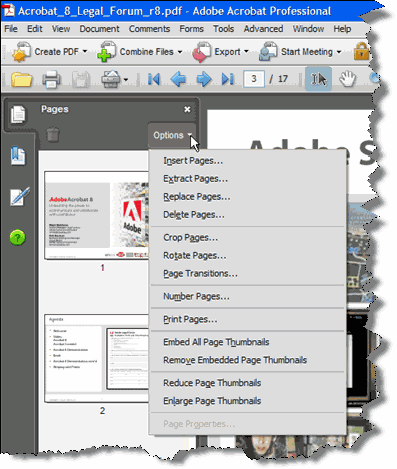The image size is (397, 469).
Task: Open the How To help sidebar icon
Action: tap(17, 238)
